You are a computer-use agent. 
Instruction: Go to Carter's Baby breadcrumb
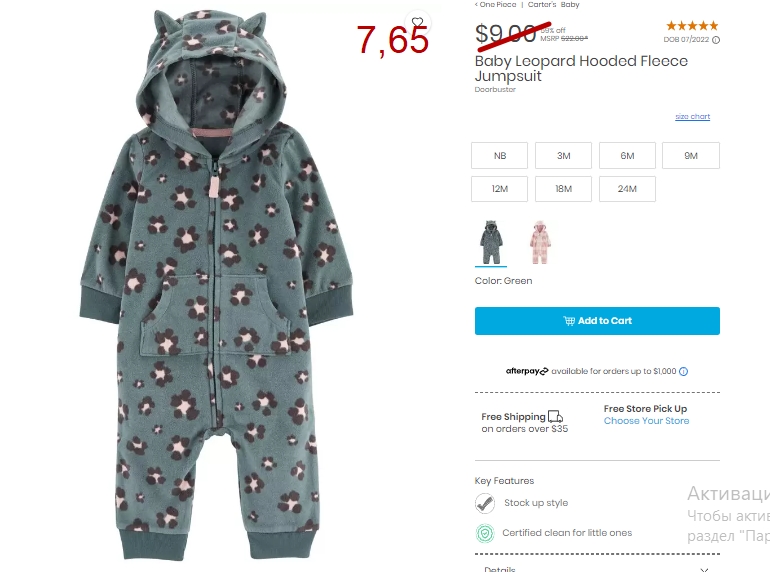coord(553,4)
